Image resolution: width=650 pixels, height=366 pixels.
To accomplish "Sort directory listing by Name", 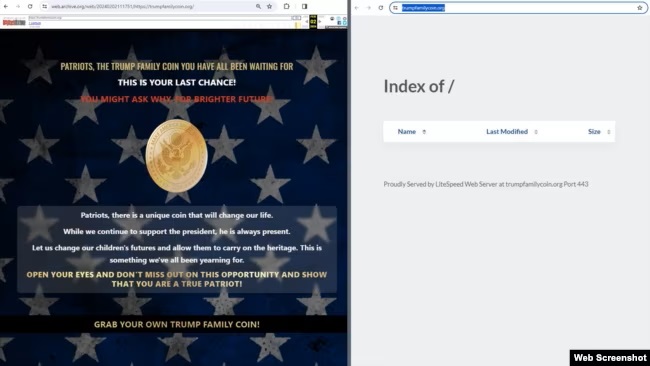I will click(407, 131).
